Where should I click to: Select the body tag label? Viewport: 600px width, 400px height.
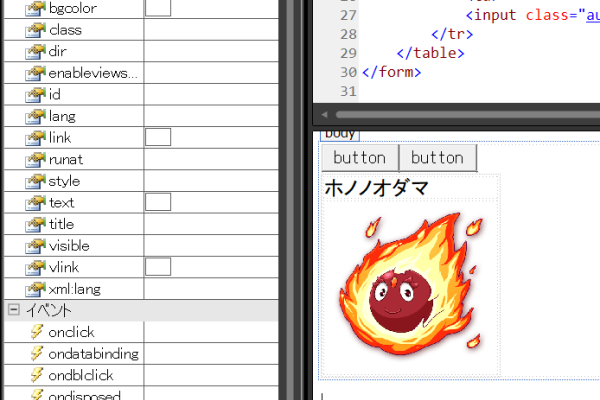click(340, 135)
